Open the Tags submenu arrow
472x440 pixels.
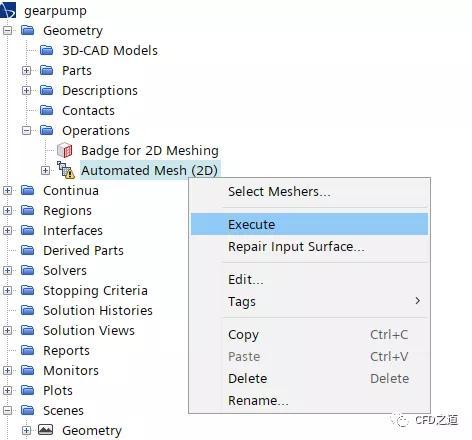[418, 301]
